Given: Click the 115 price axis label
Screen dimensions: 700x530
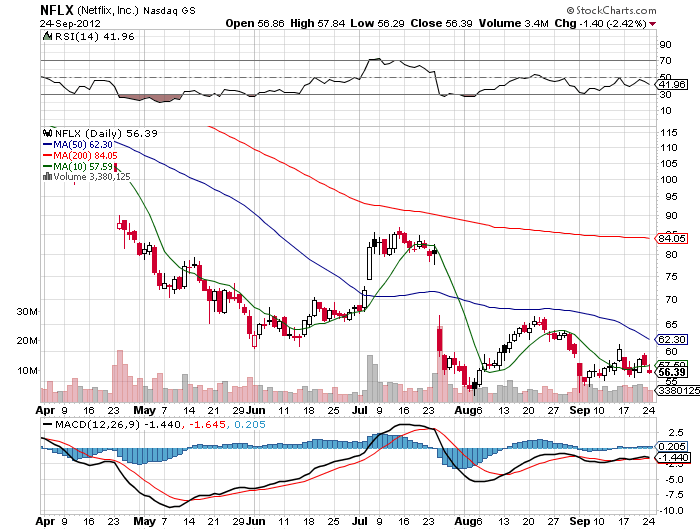Looking at the screenshot, I should [669, 133].
